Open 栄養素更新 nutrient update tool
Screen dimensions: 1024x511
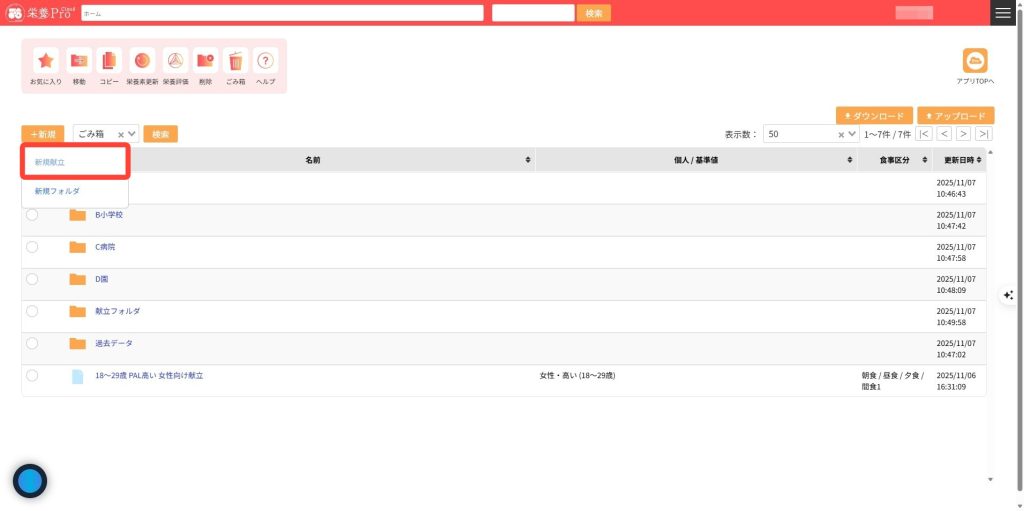click(x=142, y=61)
